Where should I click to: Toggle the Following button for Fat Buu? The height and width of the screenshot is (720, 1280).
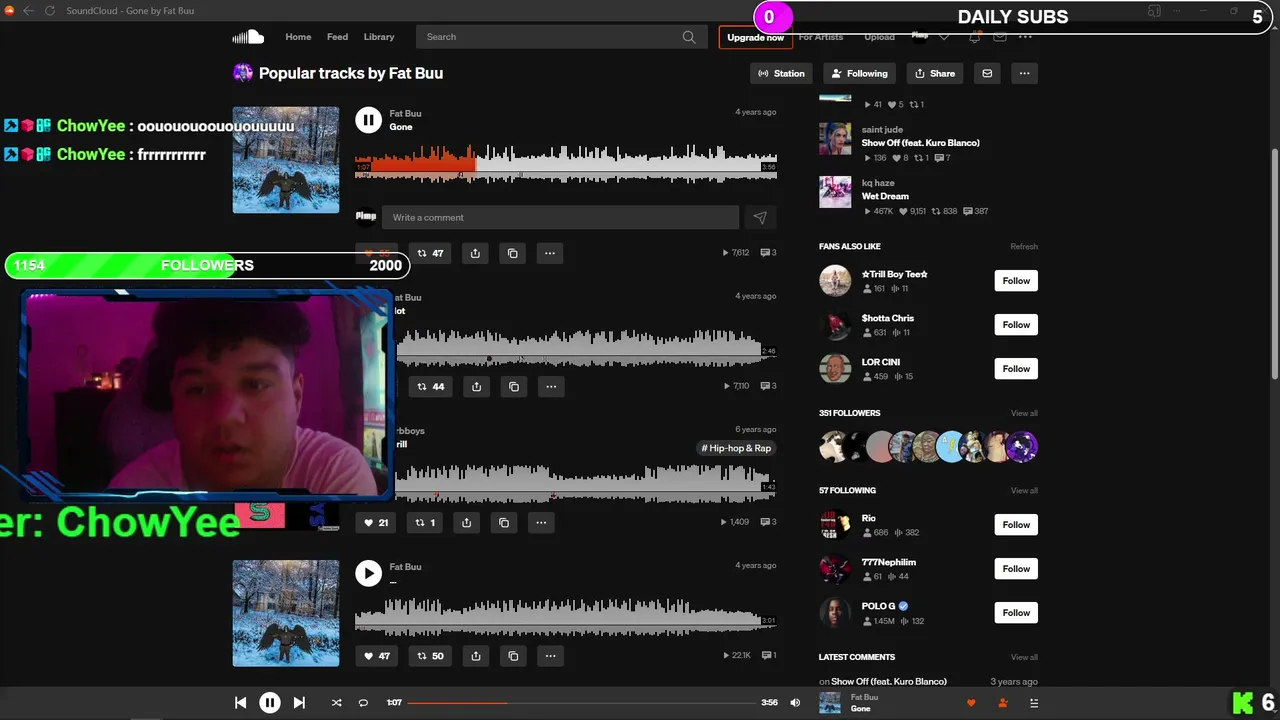(859, 73)
